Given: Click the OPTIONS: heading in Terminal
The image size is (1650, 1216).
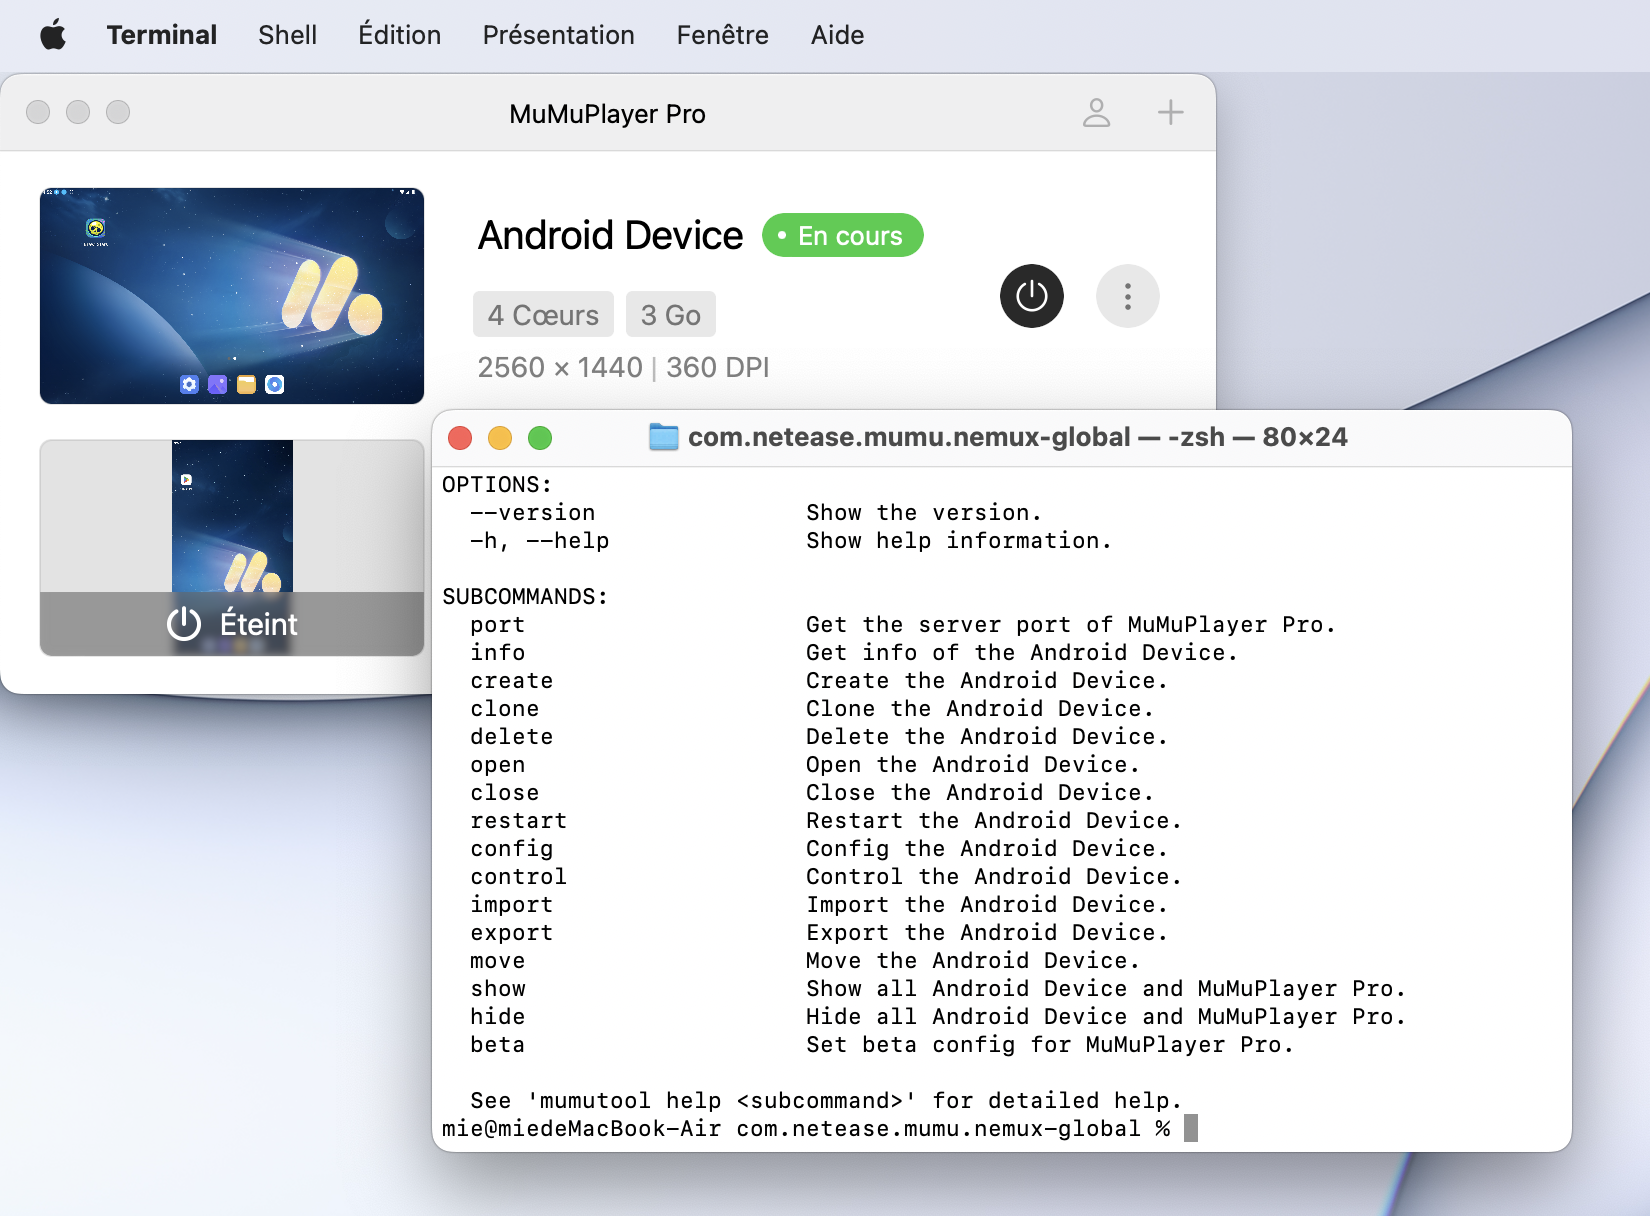Looking at the screenshot, I should click(497, 485).
